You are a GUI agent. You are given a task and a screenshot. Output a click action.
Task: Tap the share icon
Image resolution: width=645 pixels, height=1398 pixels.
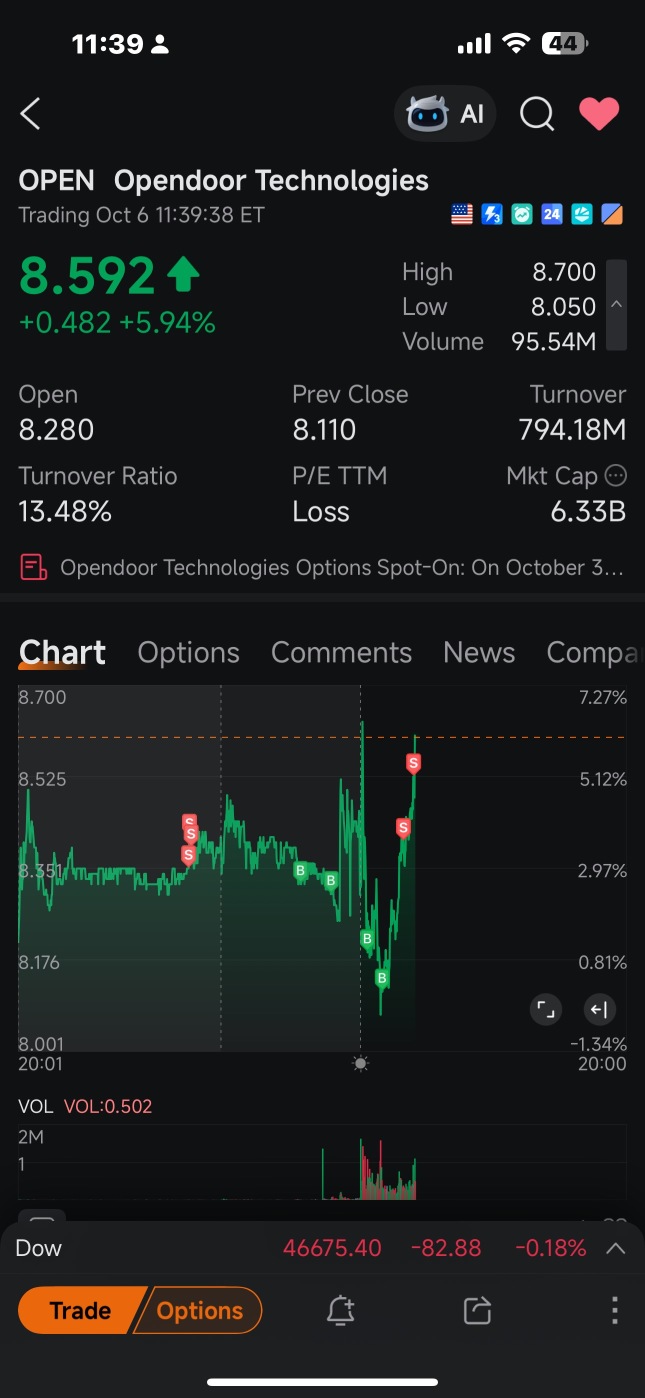(477, 1310)
